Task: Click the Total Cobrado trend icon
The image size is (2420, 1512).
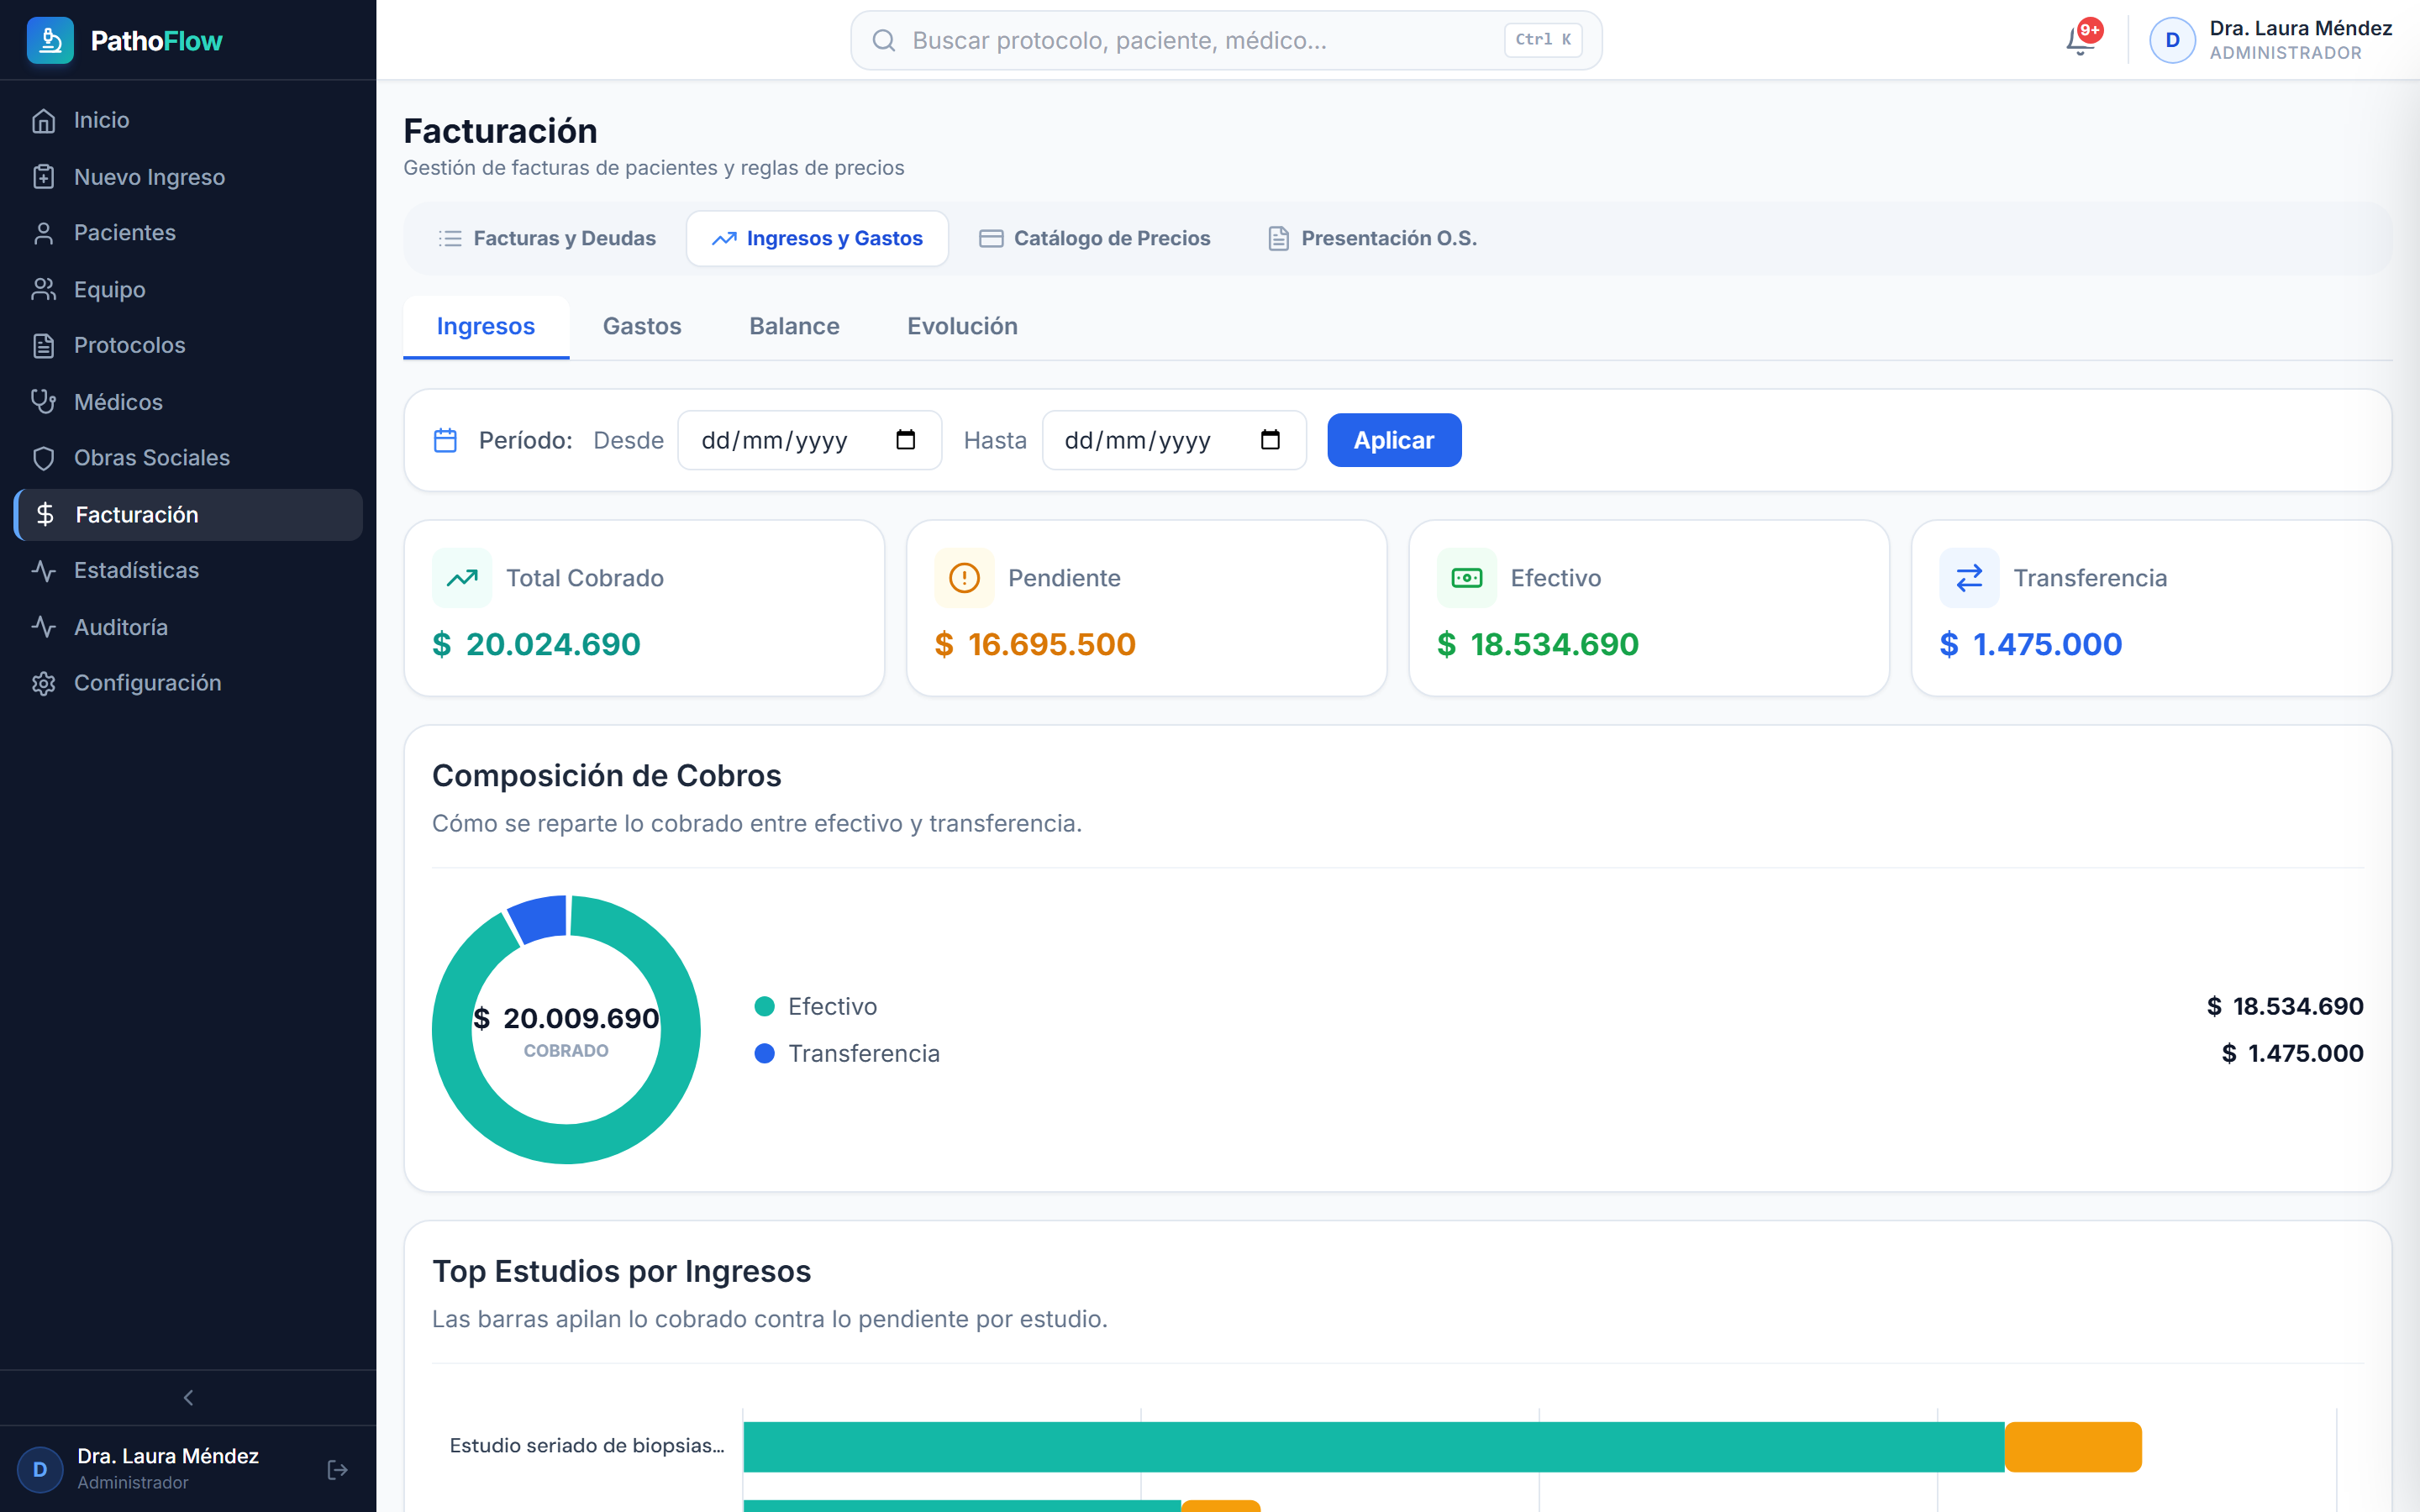Action: coord(462,578)
